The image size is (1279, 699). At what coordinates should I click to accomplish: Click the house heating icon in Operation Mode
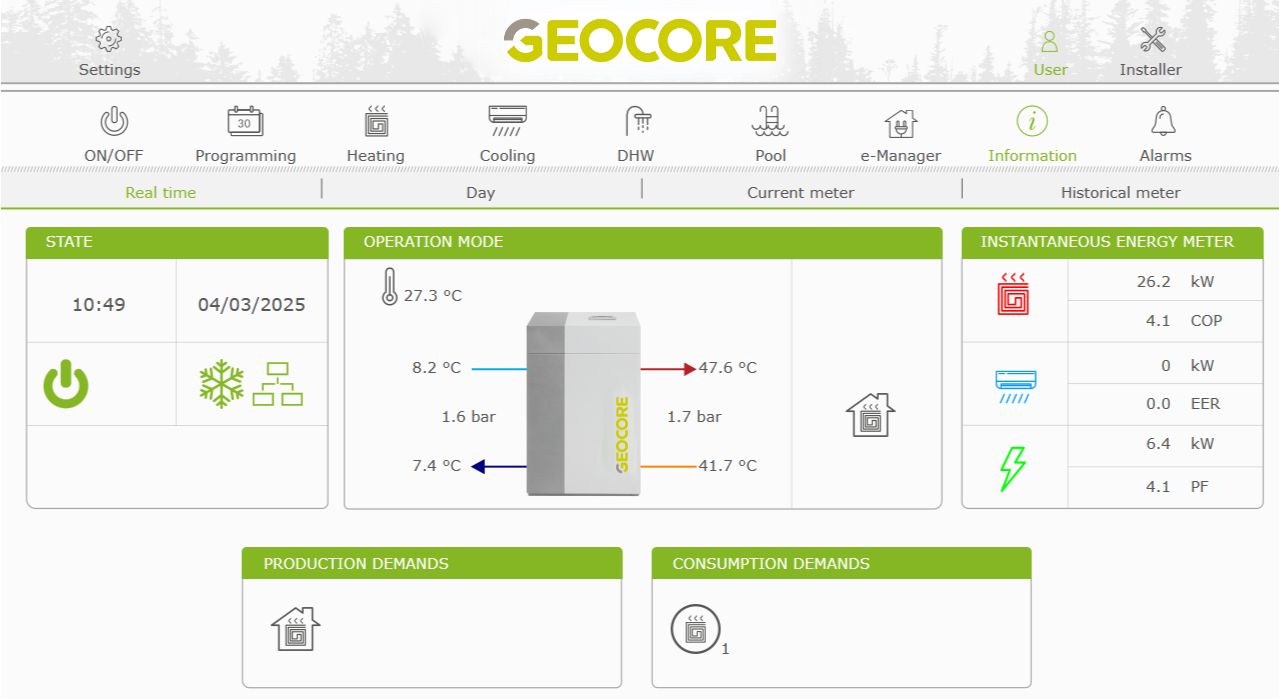pyautogui.click(x=870, y=414)
